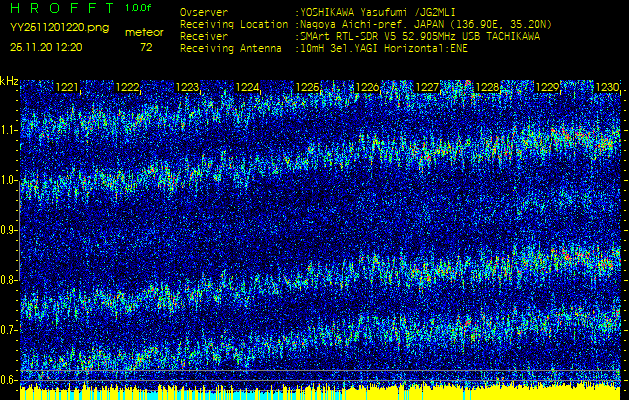Click the 1228 time marker
This screenshot has width=629, height=400.
(487, 88)
